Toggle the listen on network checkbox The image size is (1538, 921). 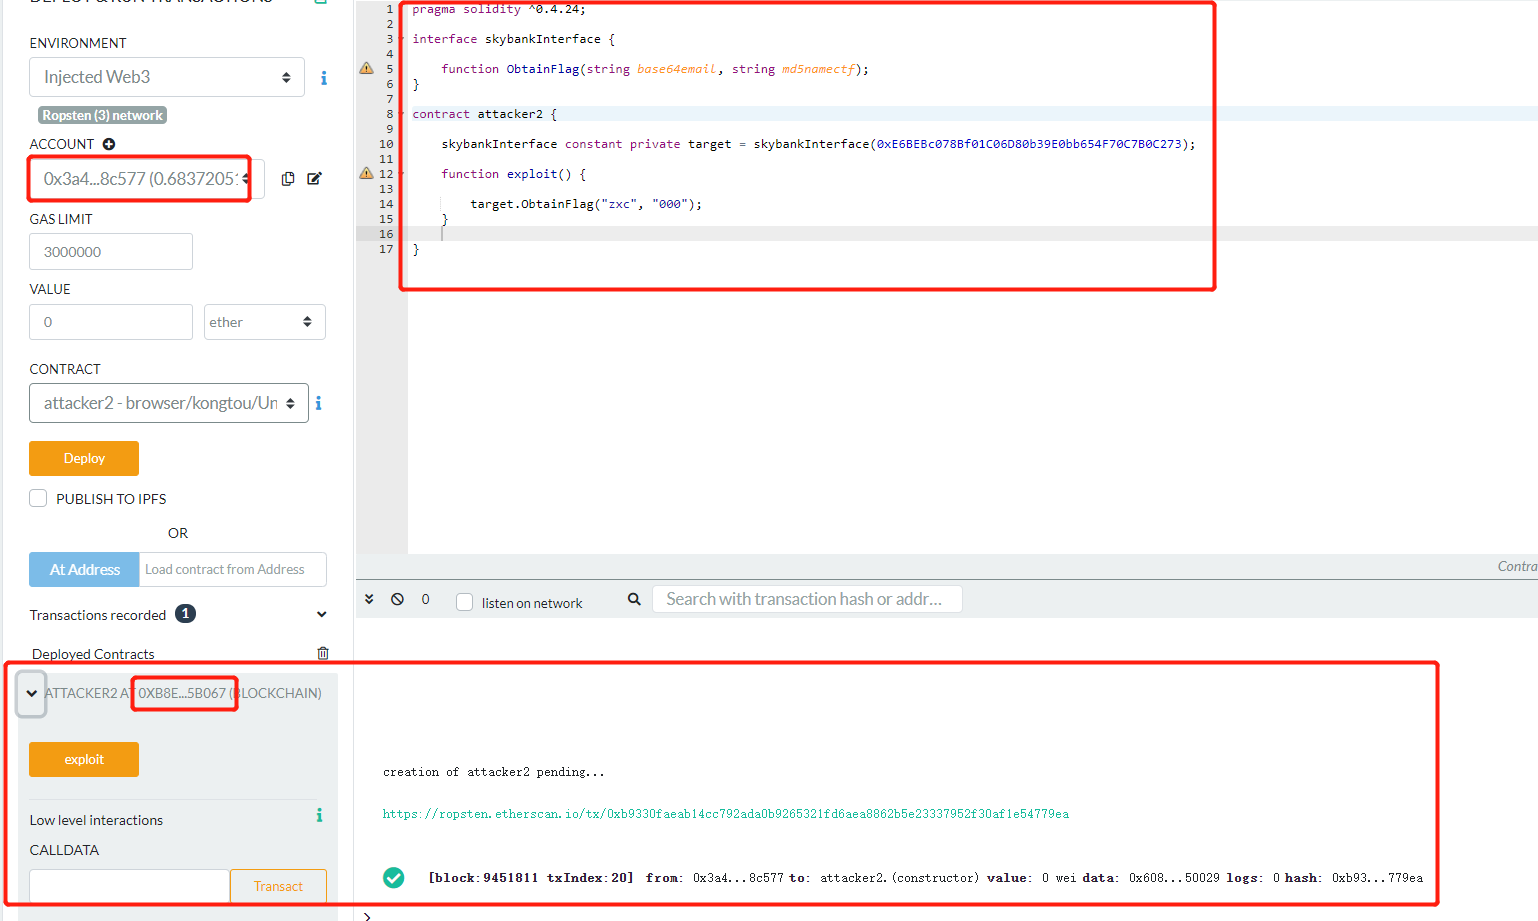coord(464,602)
